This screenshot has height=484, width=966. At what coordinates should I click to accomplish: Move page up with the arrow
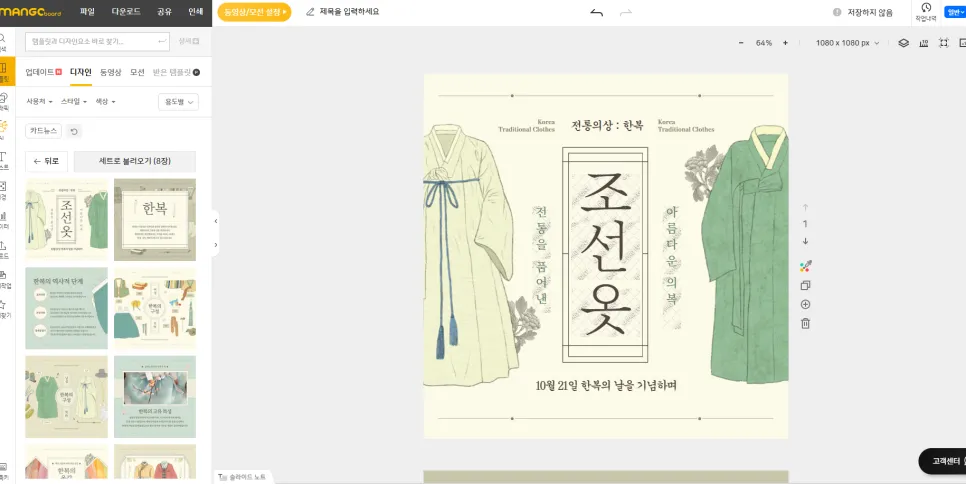point(805,208)
